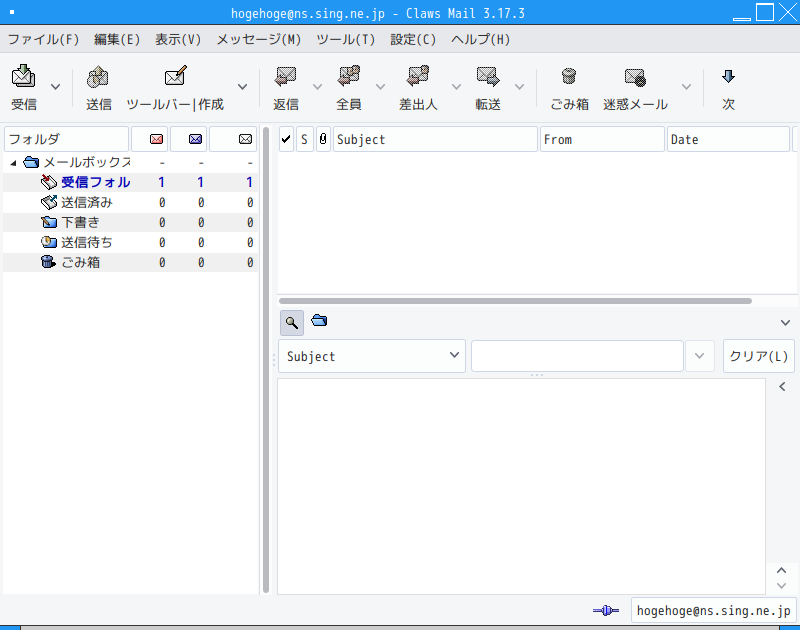Click the message view down arrow
This screenshot has width=800, height=630.
click(x=781, y=586)
